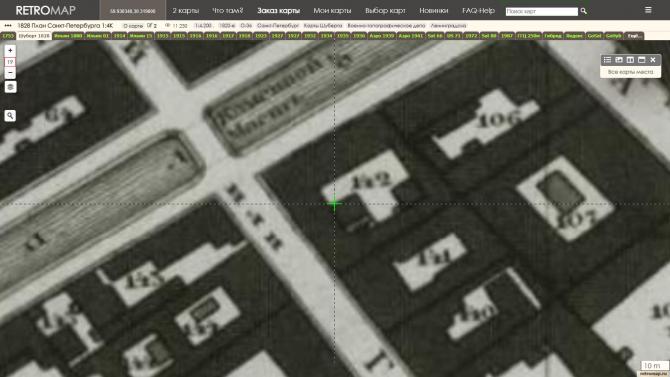
Task: Show the map list icon in floating panel
Action: click(607, 60)
